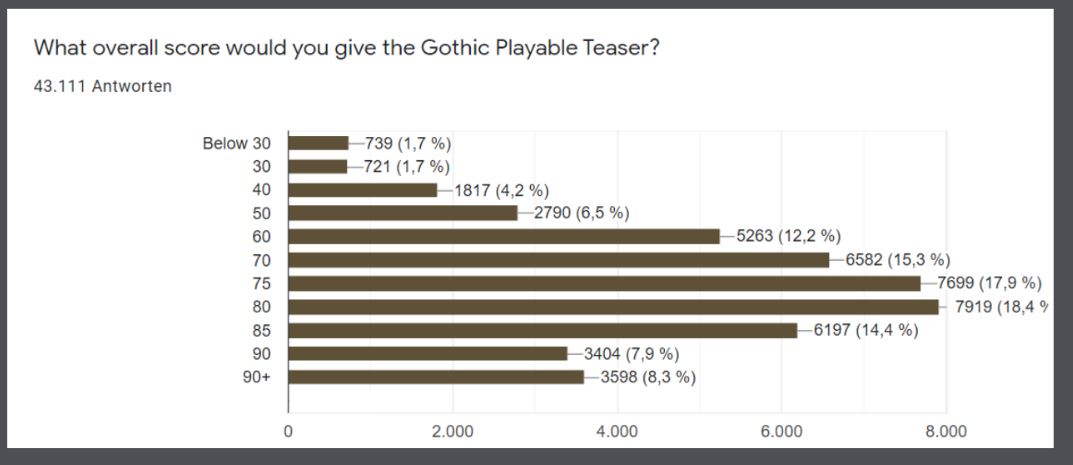Select the bar for score 90
This screenshot has width=1073, height=465.
pos(428,354)
